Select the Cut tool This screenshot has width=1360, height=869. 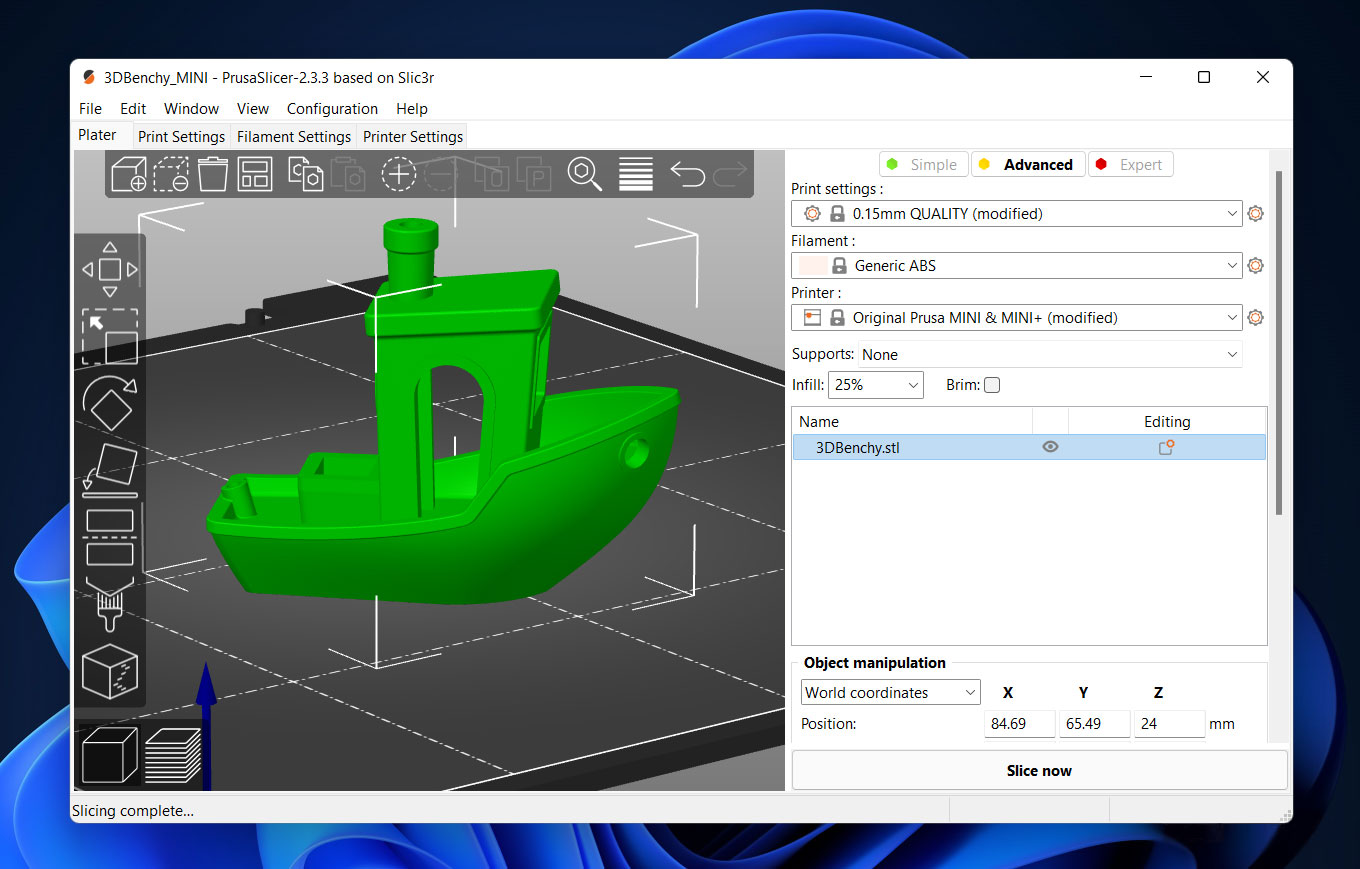[109, 537]
